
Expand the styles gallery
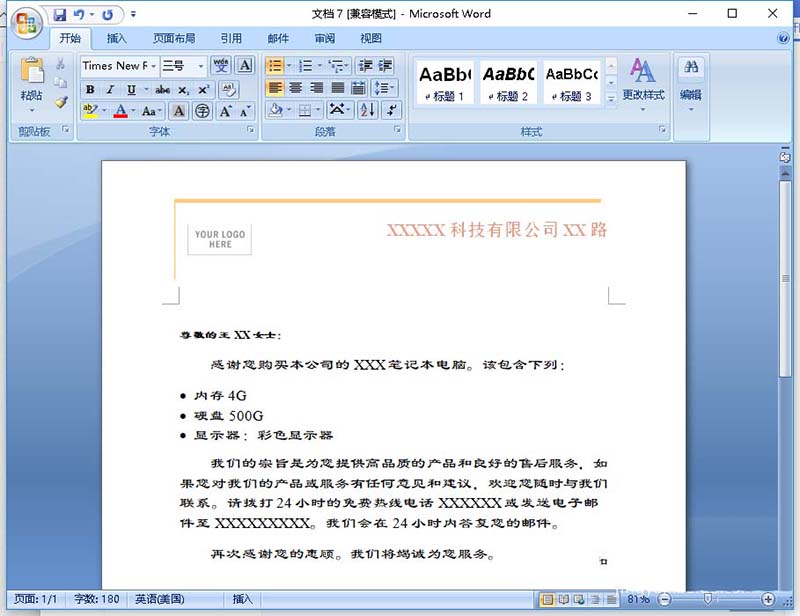click(x=611, y=99)
